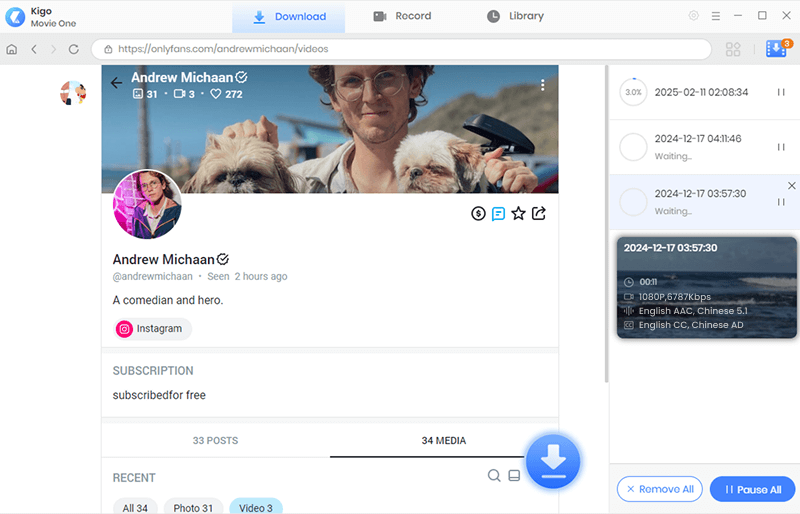Open the Download tab
The width and height of the screenshot is (800, 514).
(289, 17)
